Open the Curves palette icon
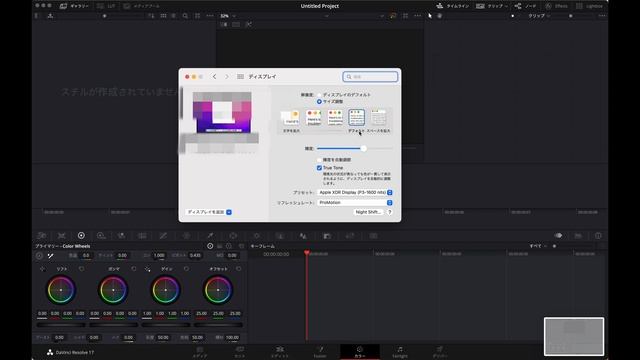 pos(163,236)
